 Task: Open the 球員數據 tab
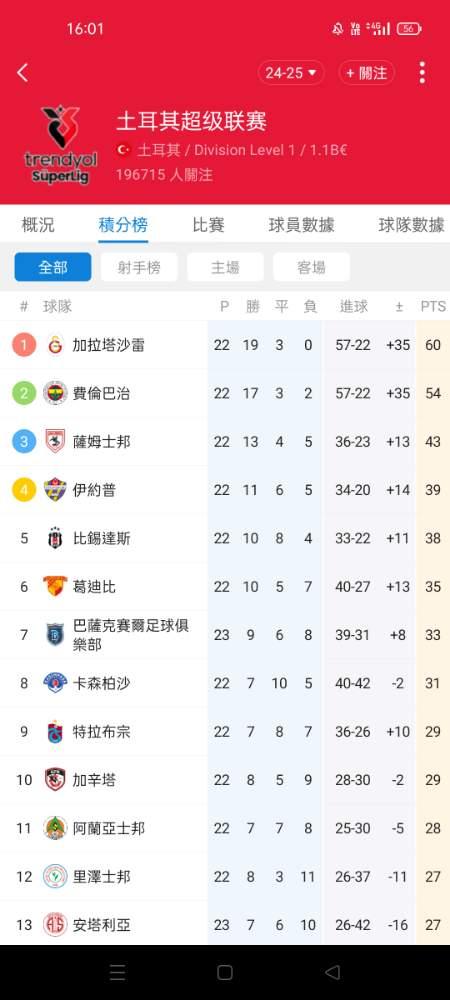301,224
